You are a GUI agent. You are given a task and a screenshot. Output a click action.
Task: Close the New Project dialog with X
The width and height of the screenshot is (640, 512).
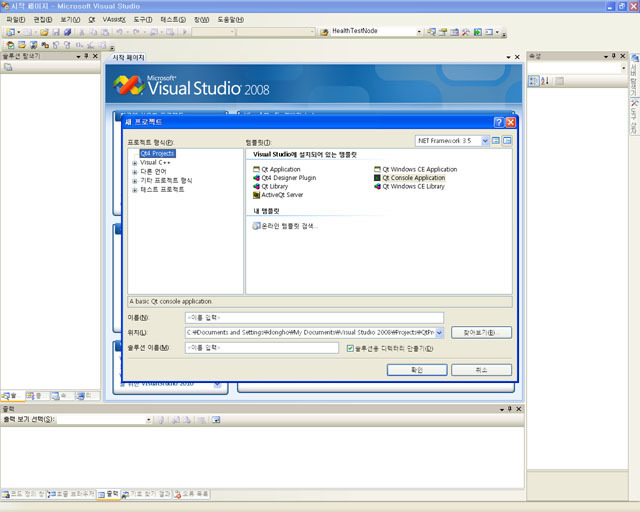[510, 122]
